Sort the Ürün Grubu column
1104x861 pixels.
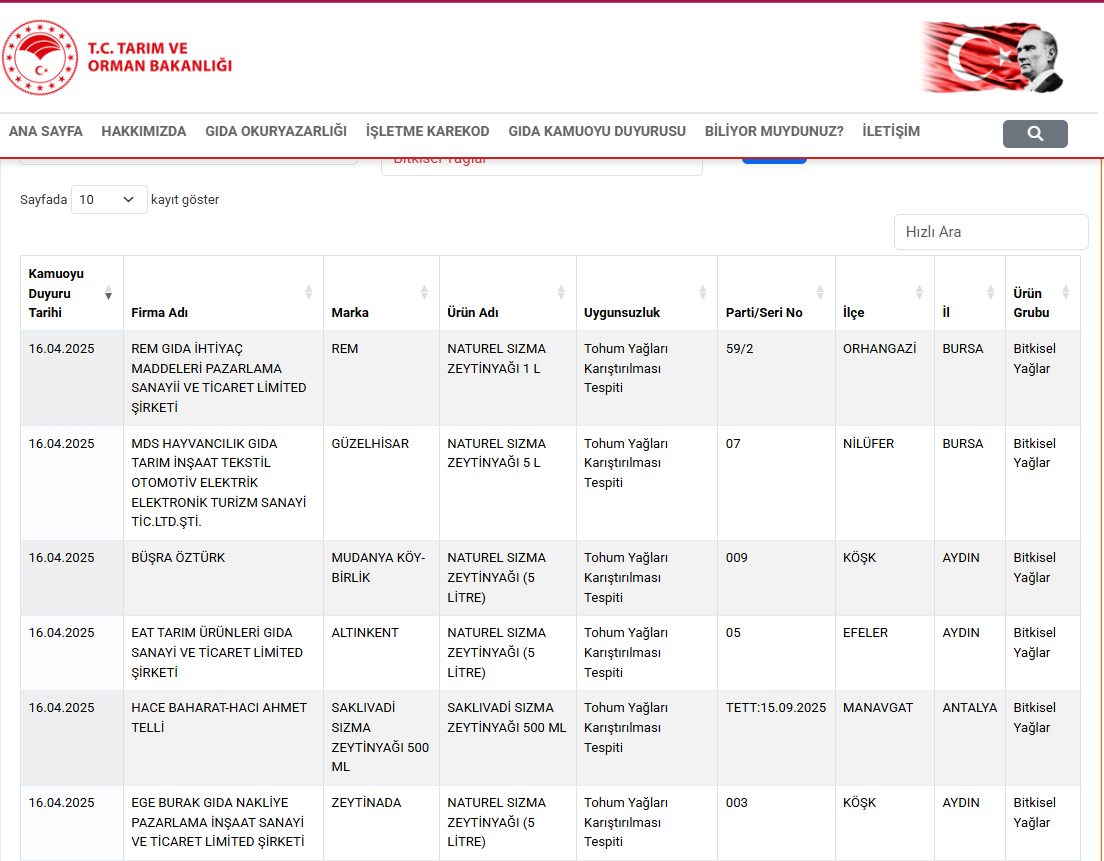(1065, 292)
